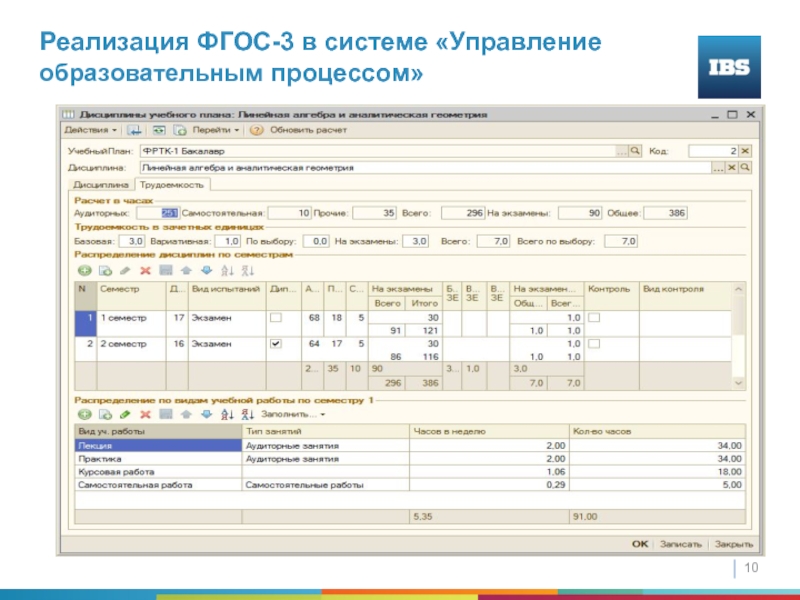Select the Трудоемкость tab
This screenshot has height=600, width=800.
(172, 185)
